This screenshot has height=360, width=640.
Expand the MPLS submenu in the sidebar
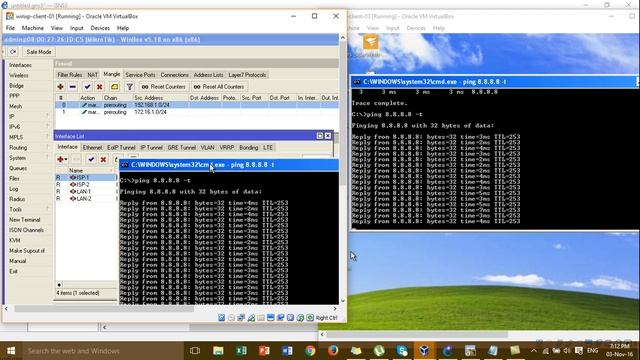(29, 137)
